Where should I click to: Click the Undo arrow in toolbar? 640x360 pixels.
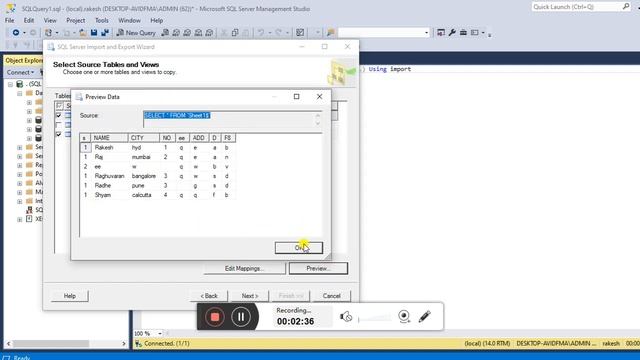coord(260,33)
